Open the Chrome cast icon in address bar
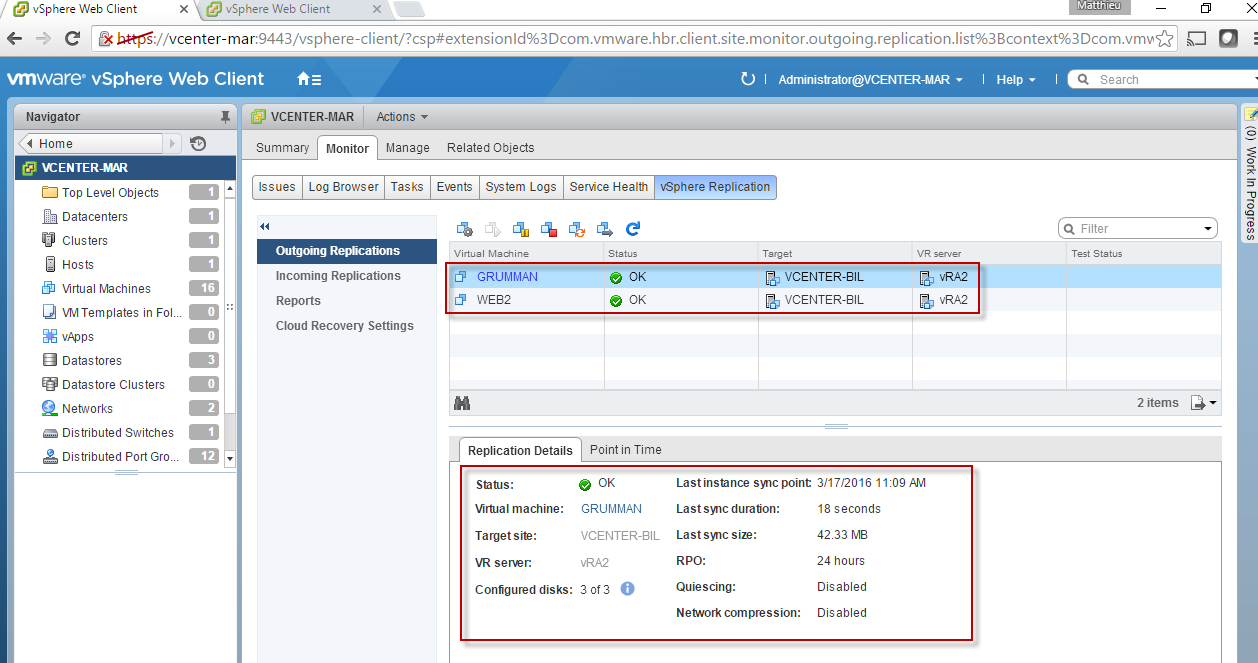 pyautogui.click(x=1197, y=39)
